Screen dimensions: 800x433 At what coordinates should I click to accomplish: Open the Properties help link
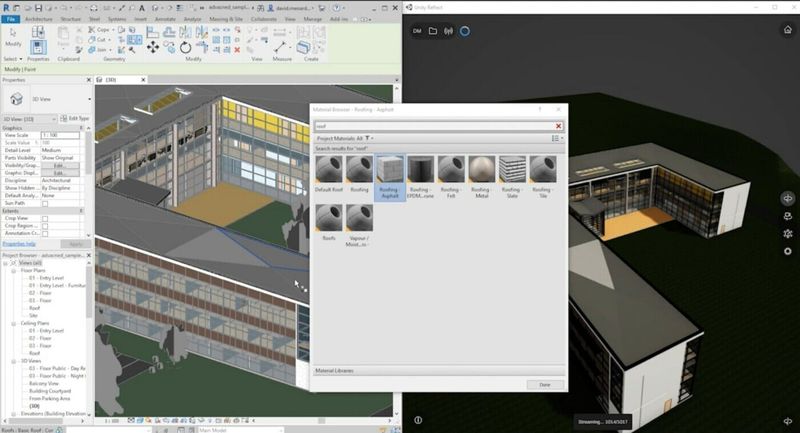click(x=19, y=244)
